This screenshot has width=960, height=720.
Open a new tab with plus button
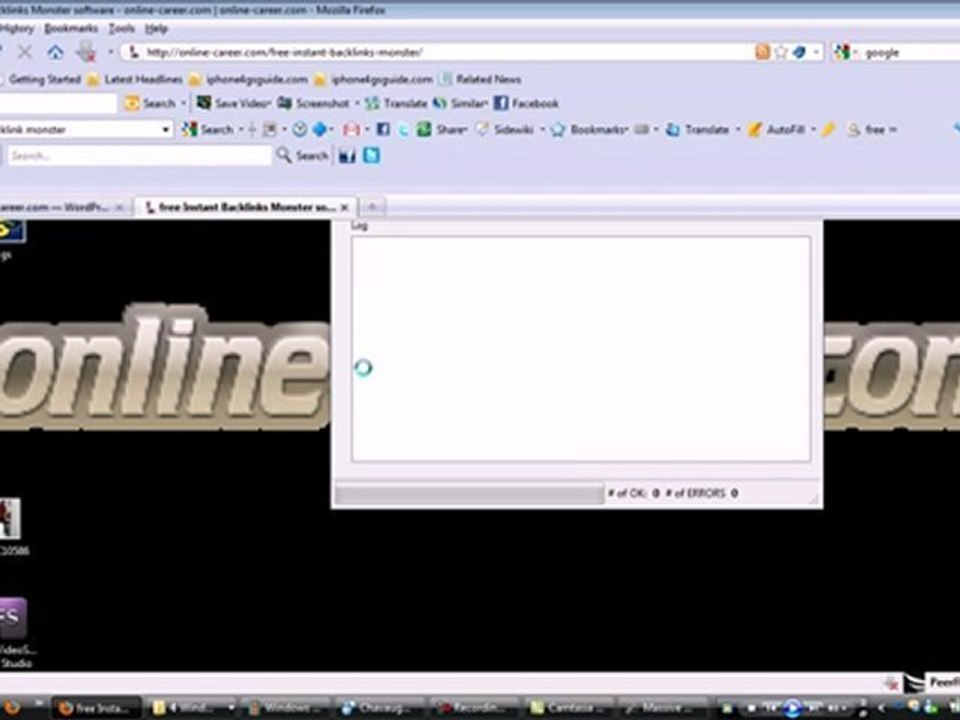coord(372,208)
